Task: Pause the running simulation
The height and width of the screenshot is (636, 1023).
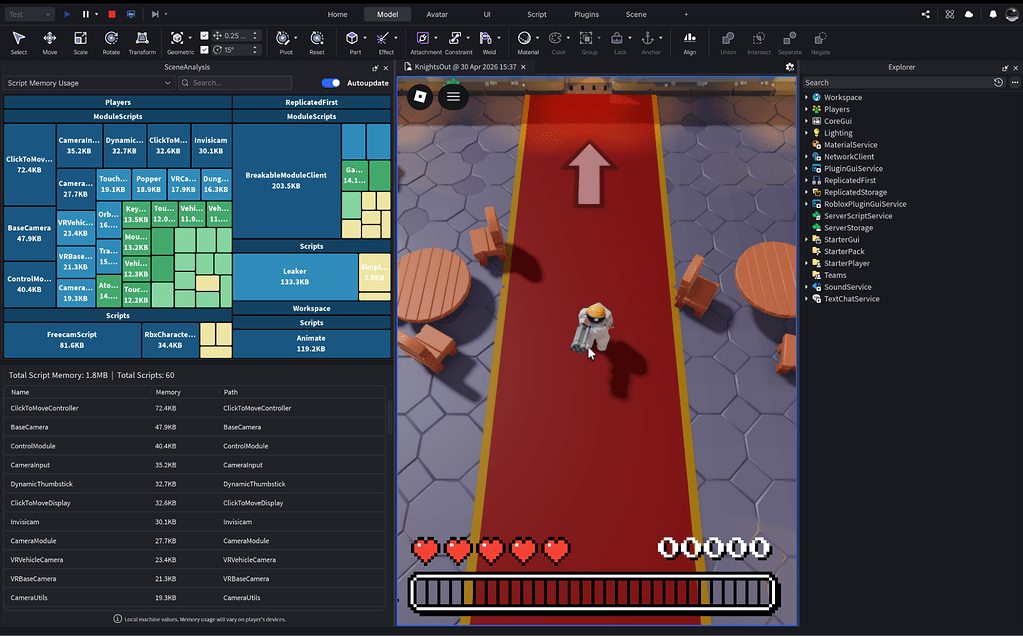Action: (85, 14)
